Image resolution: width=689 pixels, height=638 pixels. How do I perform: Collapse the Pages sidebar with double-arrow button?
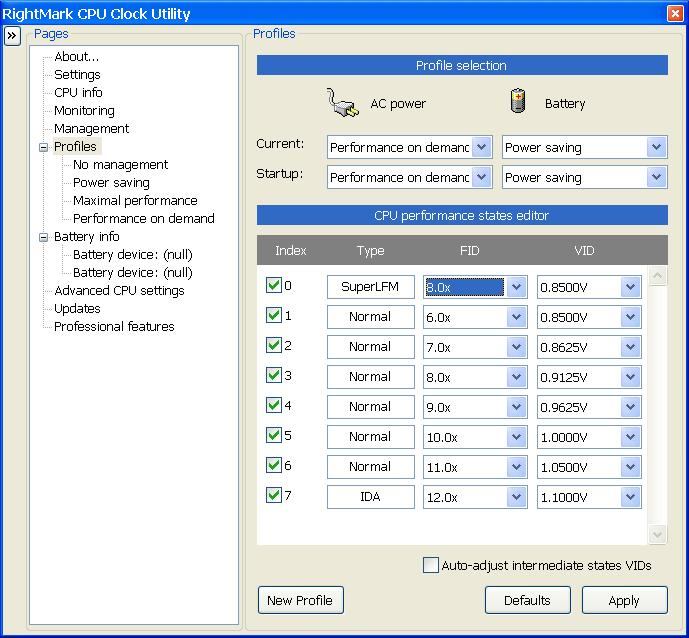[12, 36]
